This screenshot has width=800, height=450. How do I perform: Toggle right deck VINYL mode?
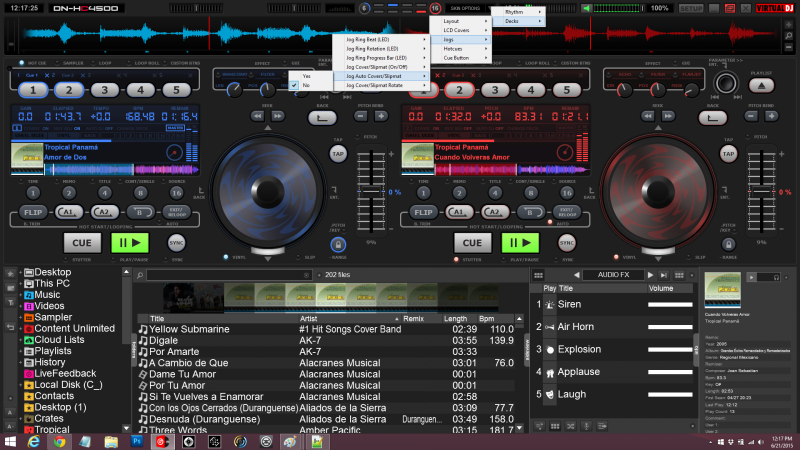coord(616,257)
